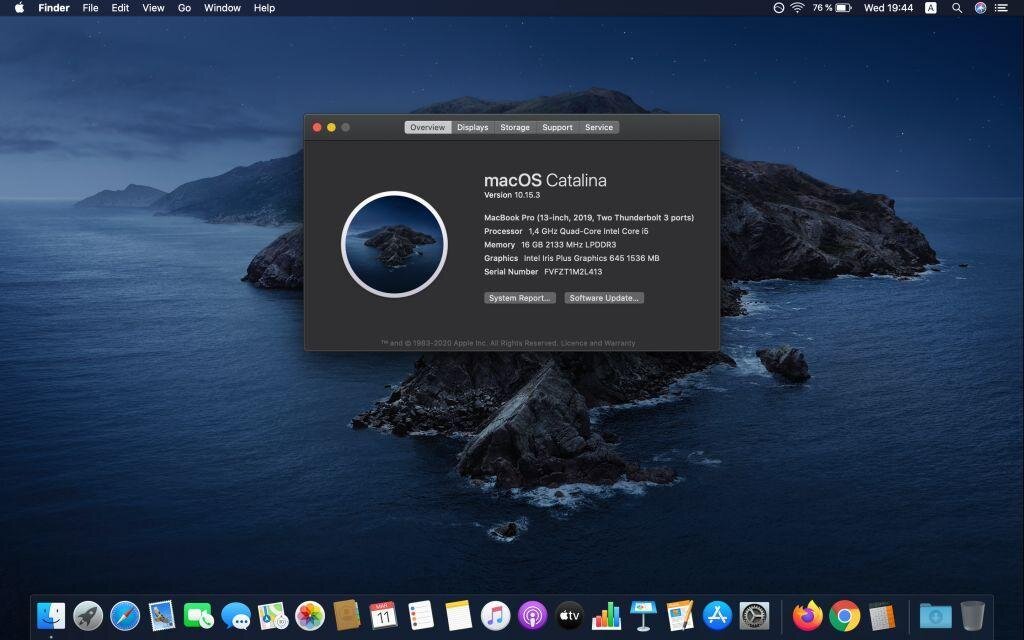Open the Go menu
1024x640 pixels.
coord(184,8)
